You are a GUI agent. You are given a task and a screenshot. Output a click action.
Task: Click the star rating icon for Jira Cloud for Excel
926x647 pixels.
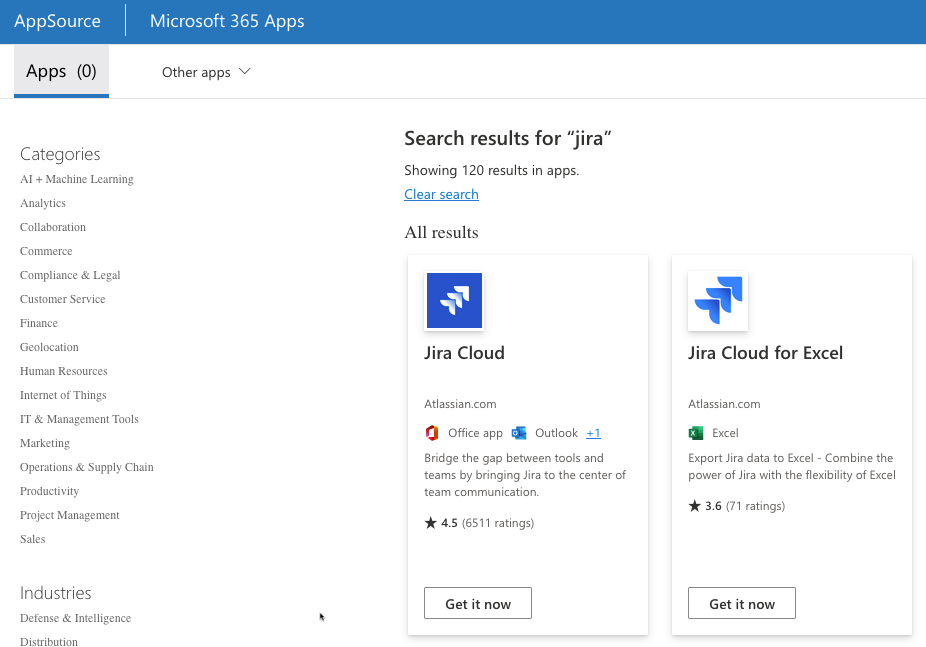(694, 506)
